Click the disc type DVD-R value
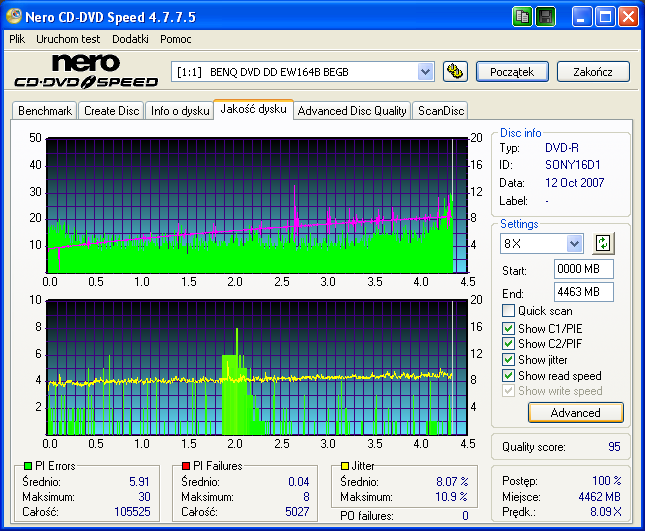The height and width of the screenshot is (531, 645). 561,148
